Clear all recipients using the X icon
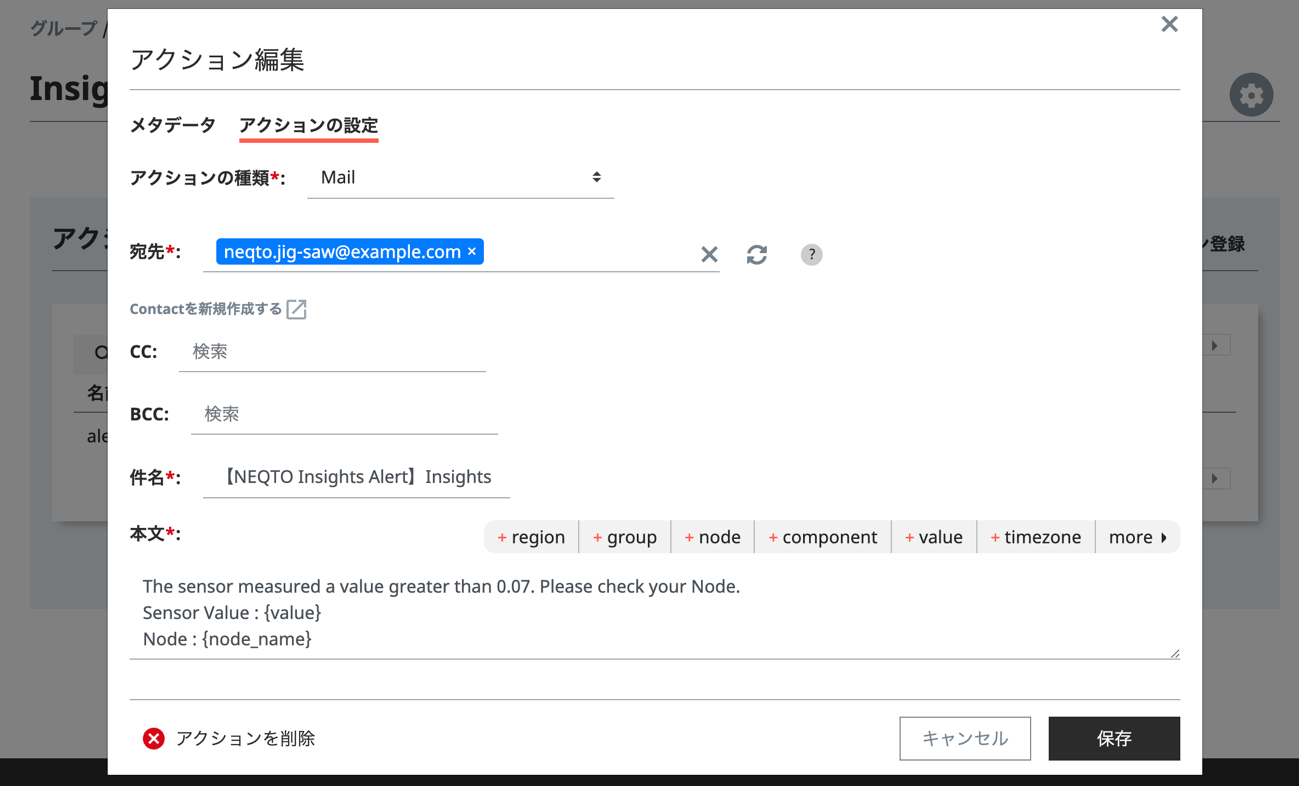 tap(709, 255)
